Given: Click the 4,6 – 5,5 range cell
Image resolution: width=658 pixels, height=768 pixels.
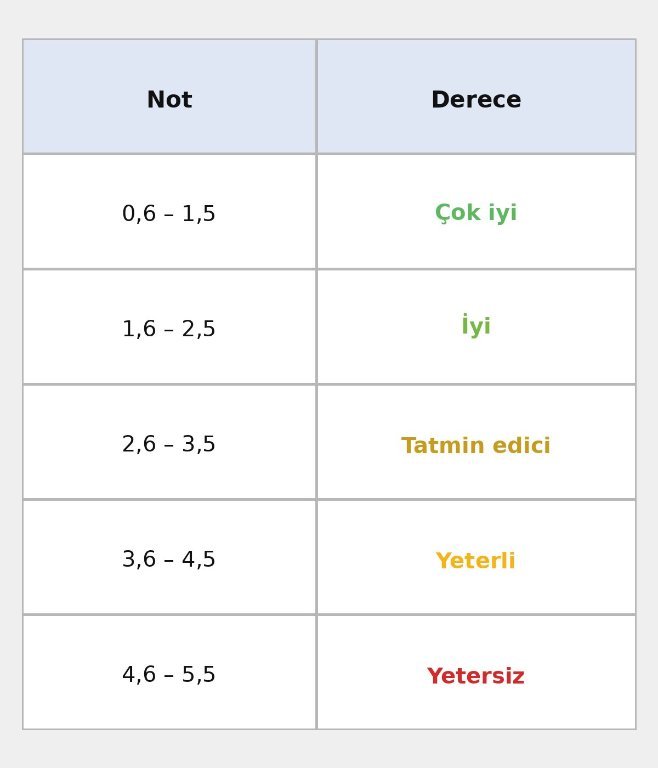Looking at the screenshot, I should point(169,675).
